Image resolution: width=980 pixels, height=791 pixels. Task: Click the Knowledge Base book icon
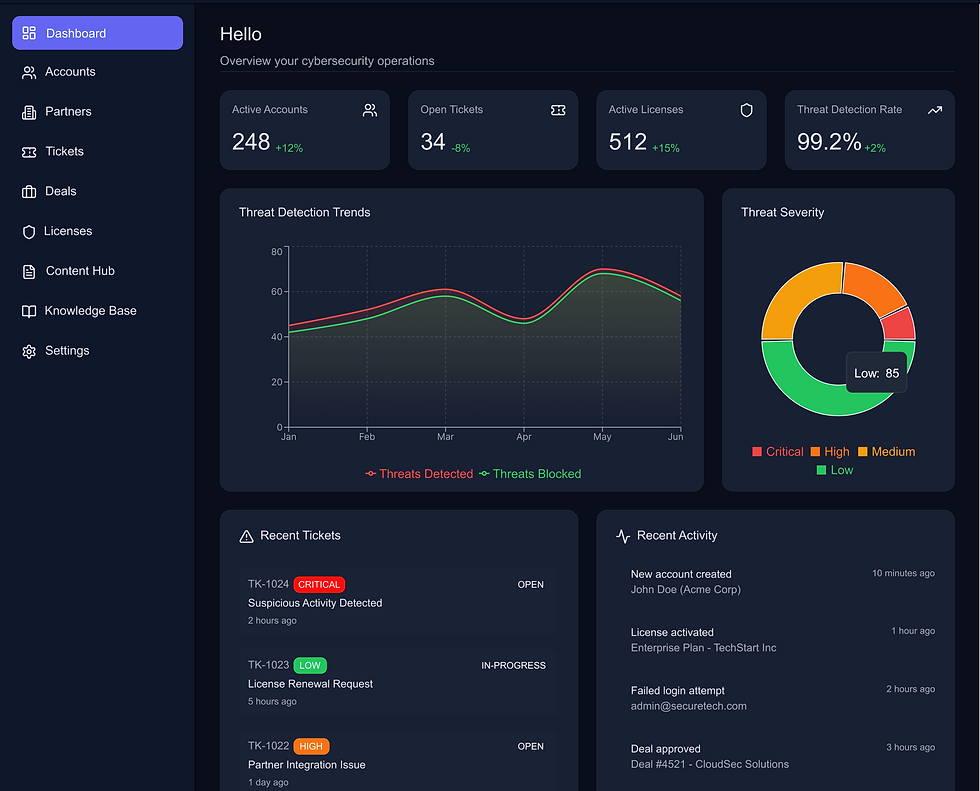pos(29,311)
